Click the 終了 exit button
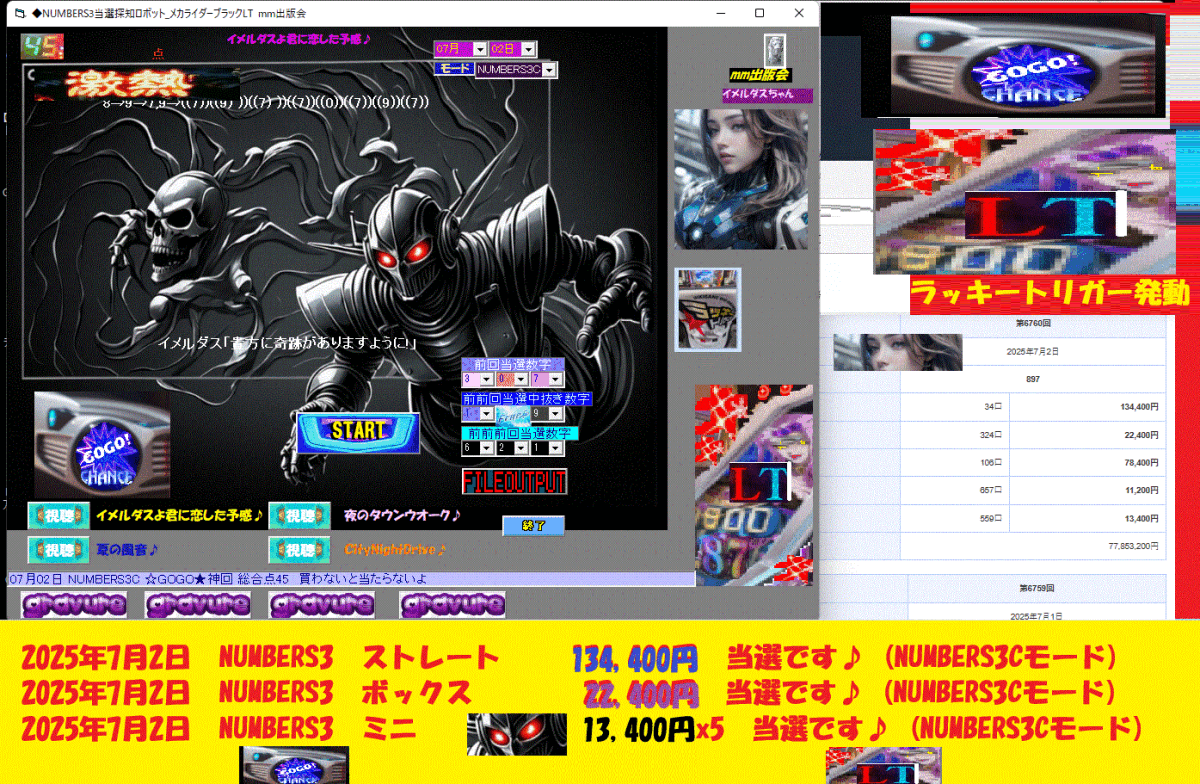Viewport: 1200px width, 784px height. click(533, 526)
